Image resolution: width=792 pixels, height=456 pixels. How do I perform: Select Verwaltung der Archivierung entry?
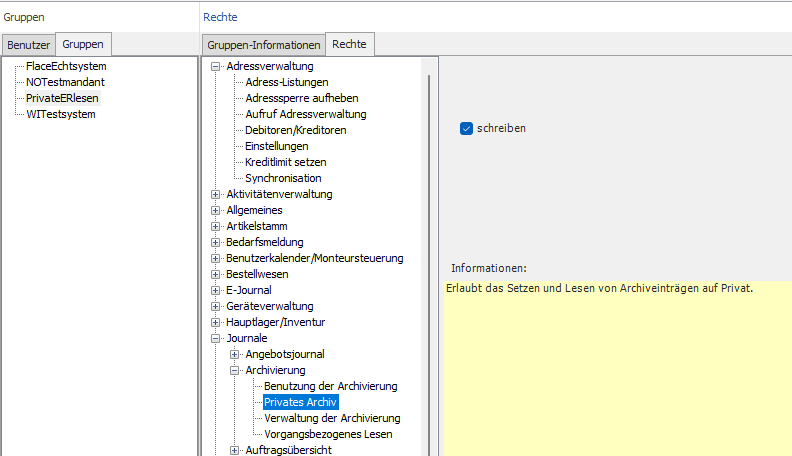(332, 419)
